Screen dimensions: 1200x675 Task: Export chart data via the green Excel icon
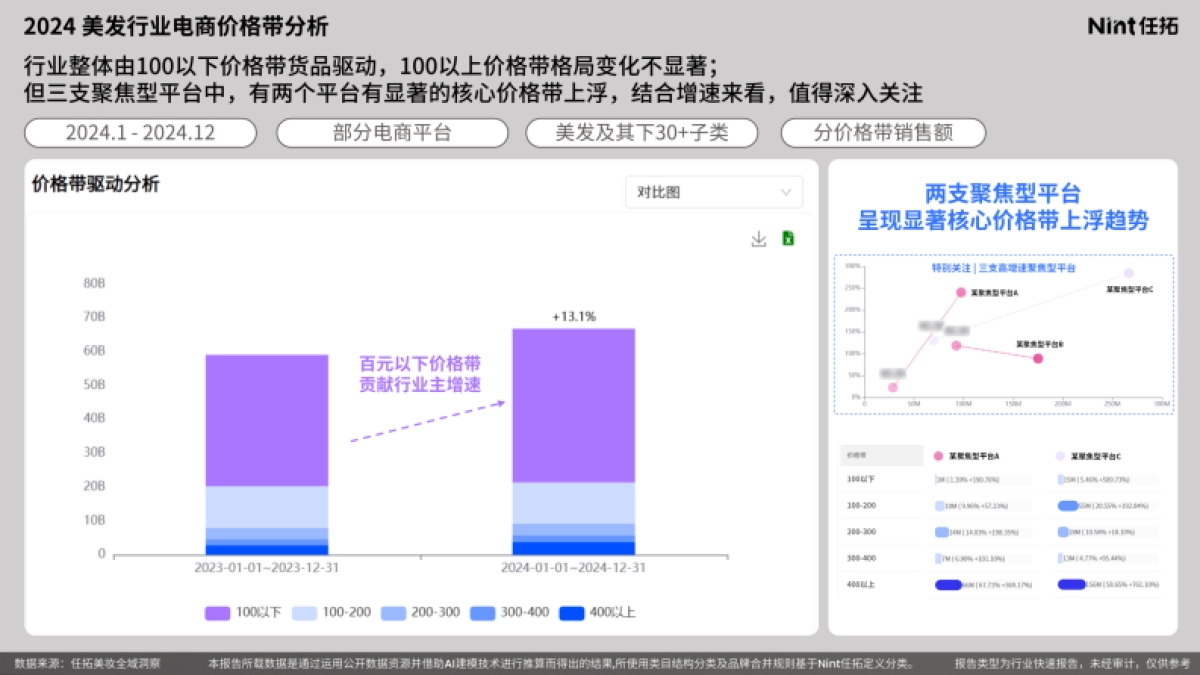(x=788, y=240)
